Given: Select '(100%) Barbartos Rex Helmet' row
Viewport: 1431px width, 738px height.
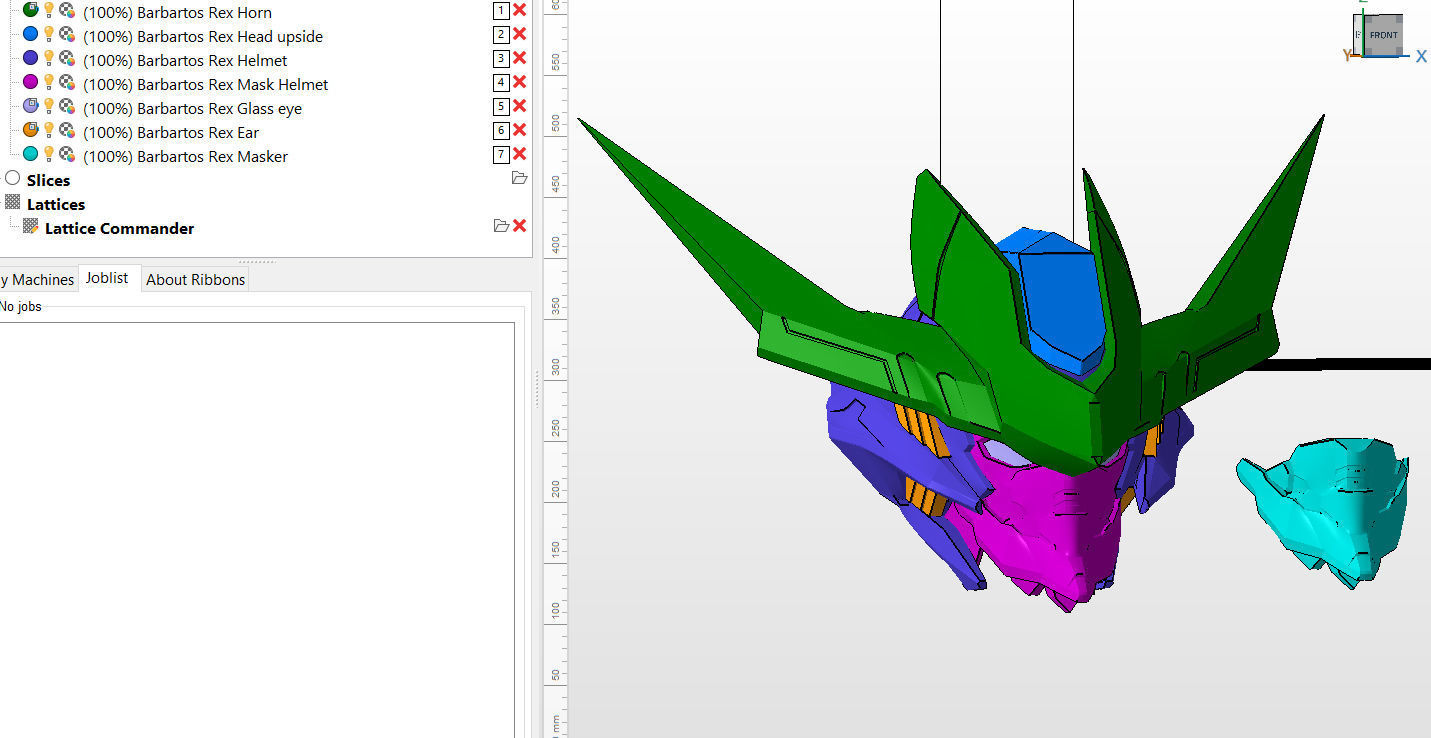Looking at the screenshot, I should point(185,60).
